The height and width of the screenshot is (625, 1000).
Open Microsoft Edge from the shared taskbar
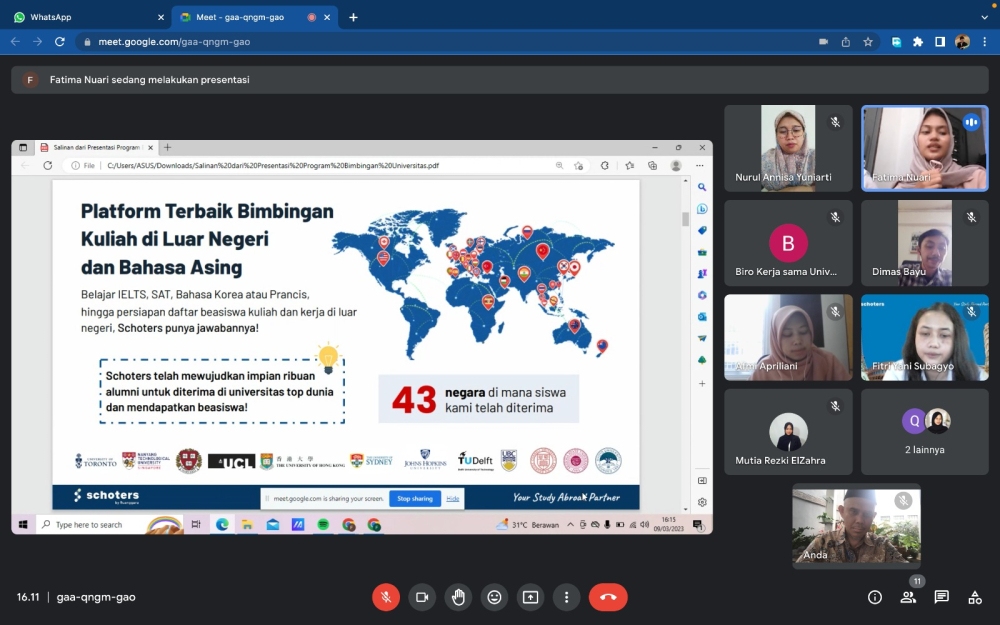221,524
